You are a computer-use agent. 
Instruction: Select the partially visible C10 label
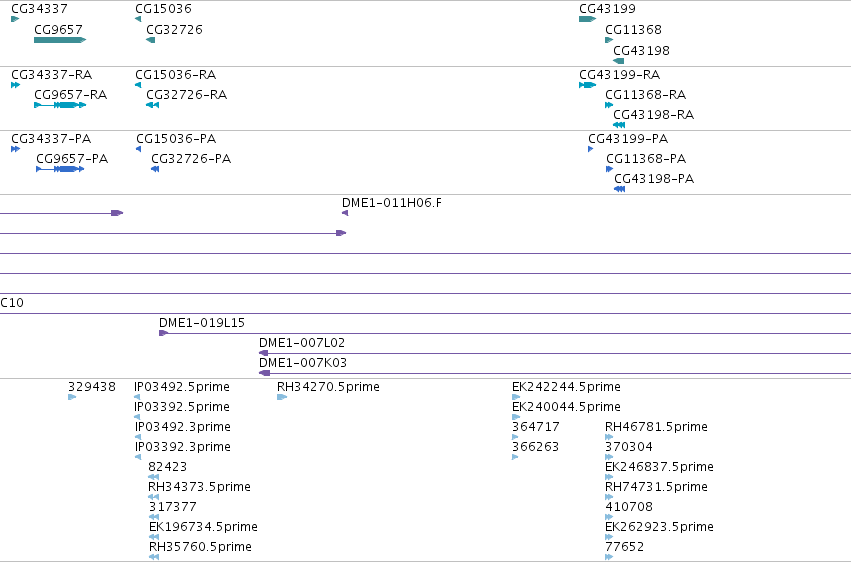[x=12, y=302]
